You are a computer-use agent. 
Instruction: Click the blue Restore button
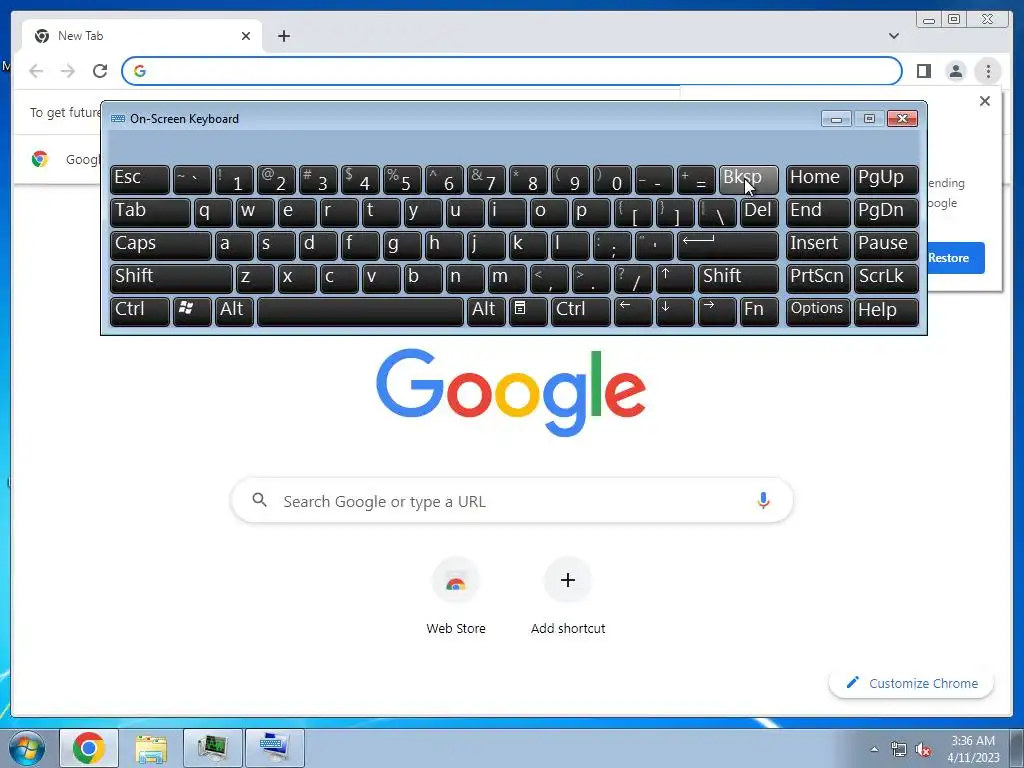(x=955, y=258)
